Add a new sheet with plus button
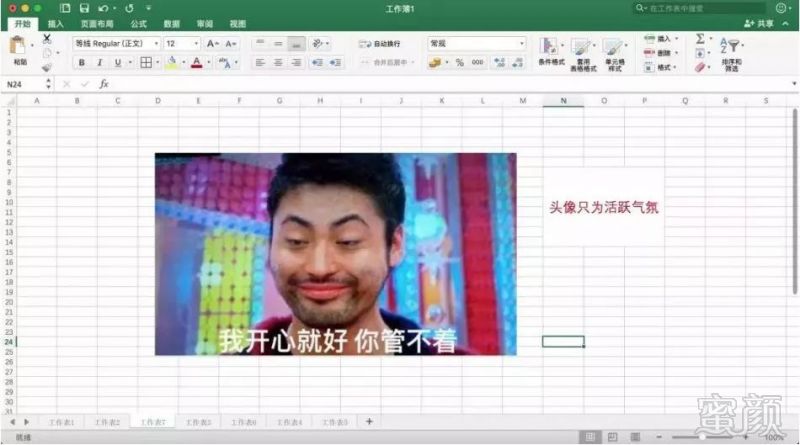The height and width of the screenshot is (445, 800). 369,422
